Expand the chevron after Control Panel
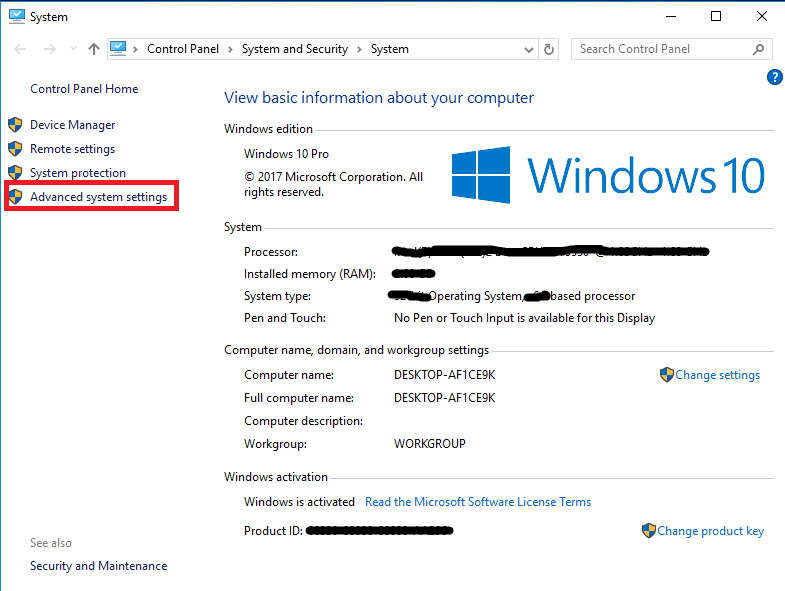785x591 pixels. coord(230,49)
